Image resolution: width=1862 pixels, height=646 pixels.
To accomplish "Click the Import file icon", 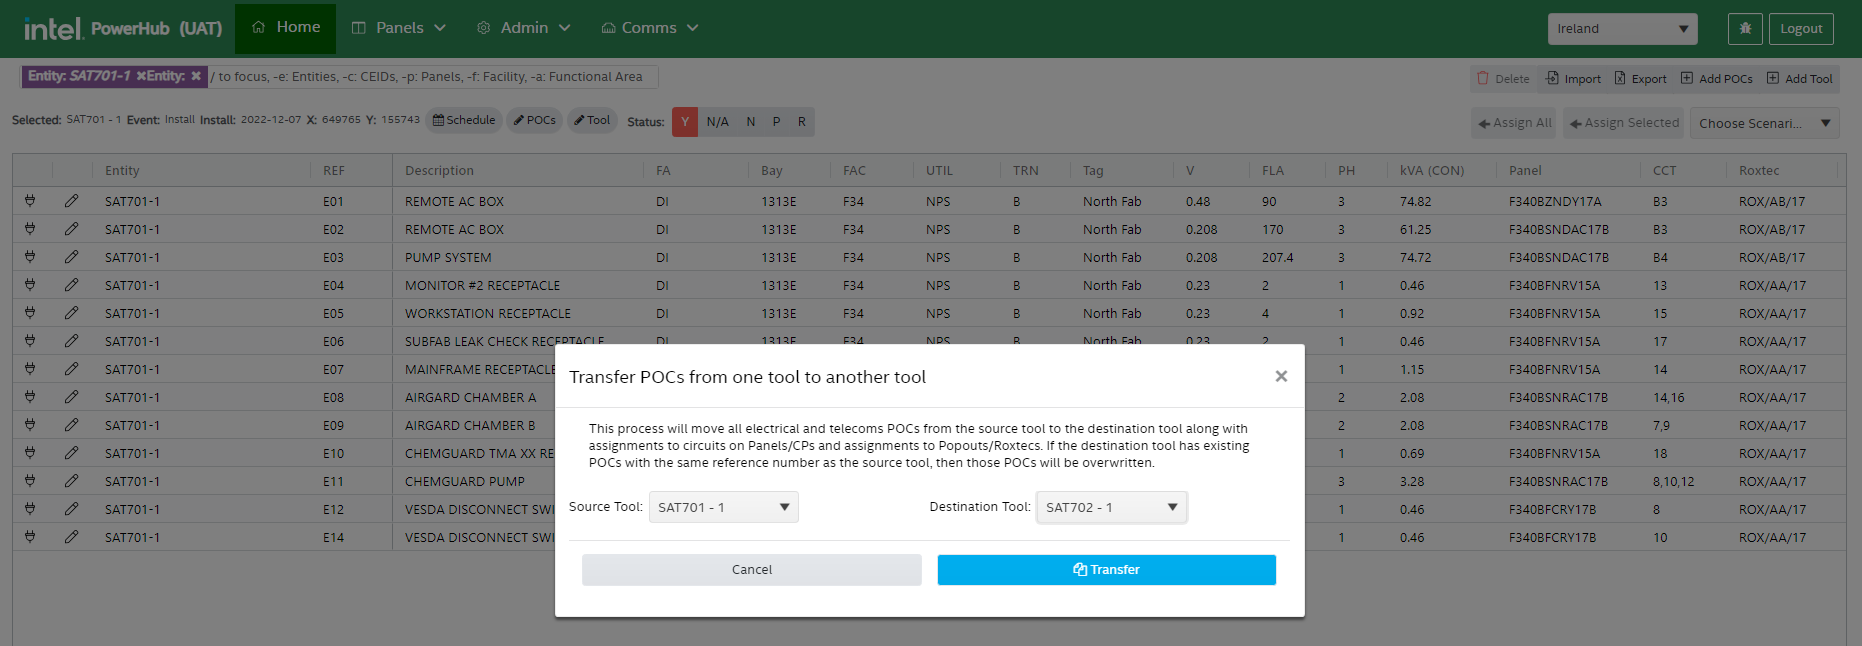I will point(1552,78).
